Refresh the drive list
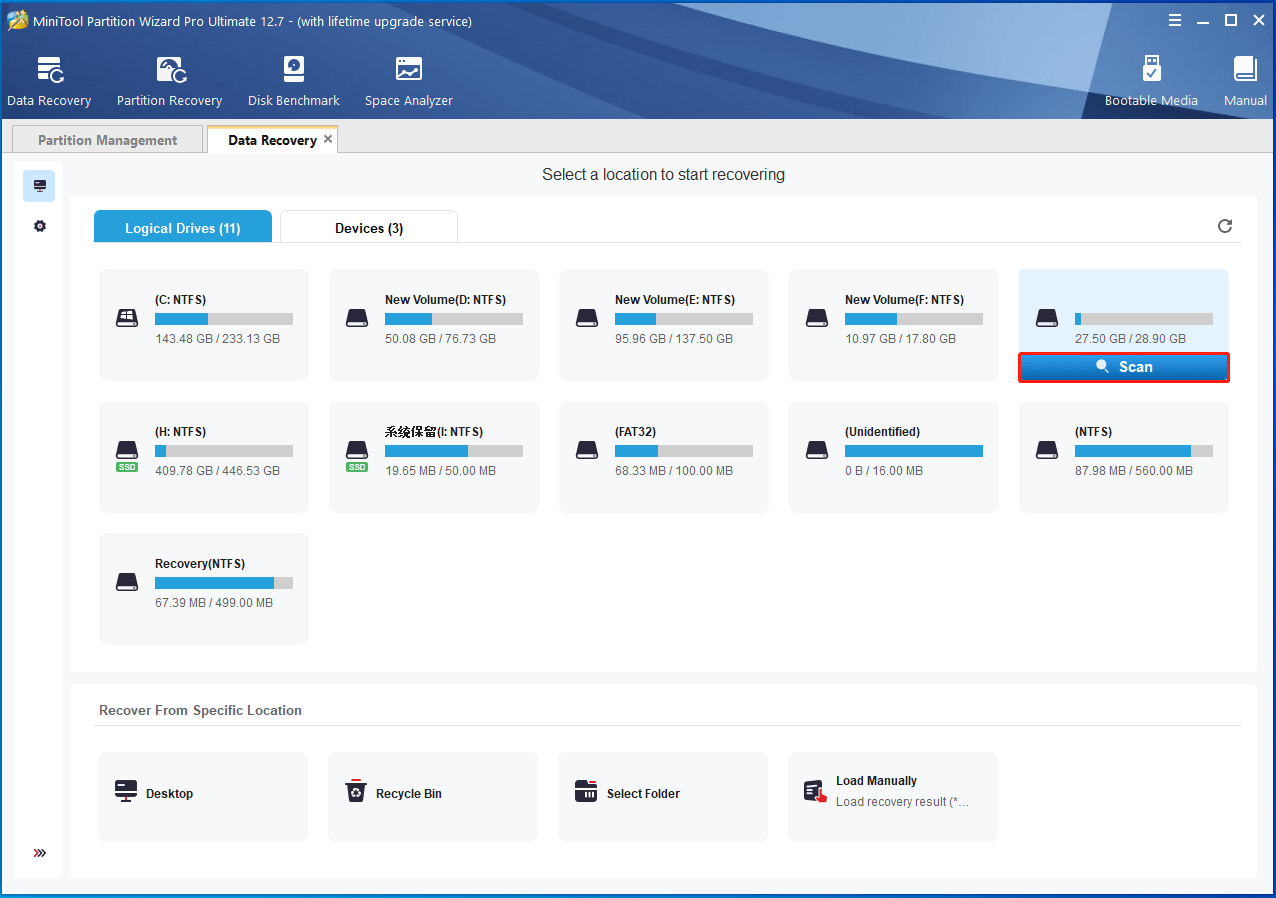The image size is (1276, 898). pos(1225,226)
